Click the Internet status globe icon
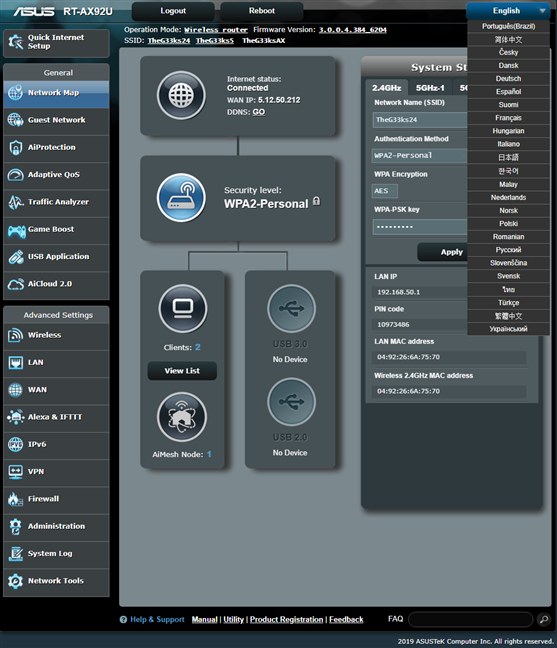This screenshot has width=557, height=648. click(x=181, y=95)
